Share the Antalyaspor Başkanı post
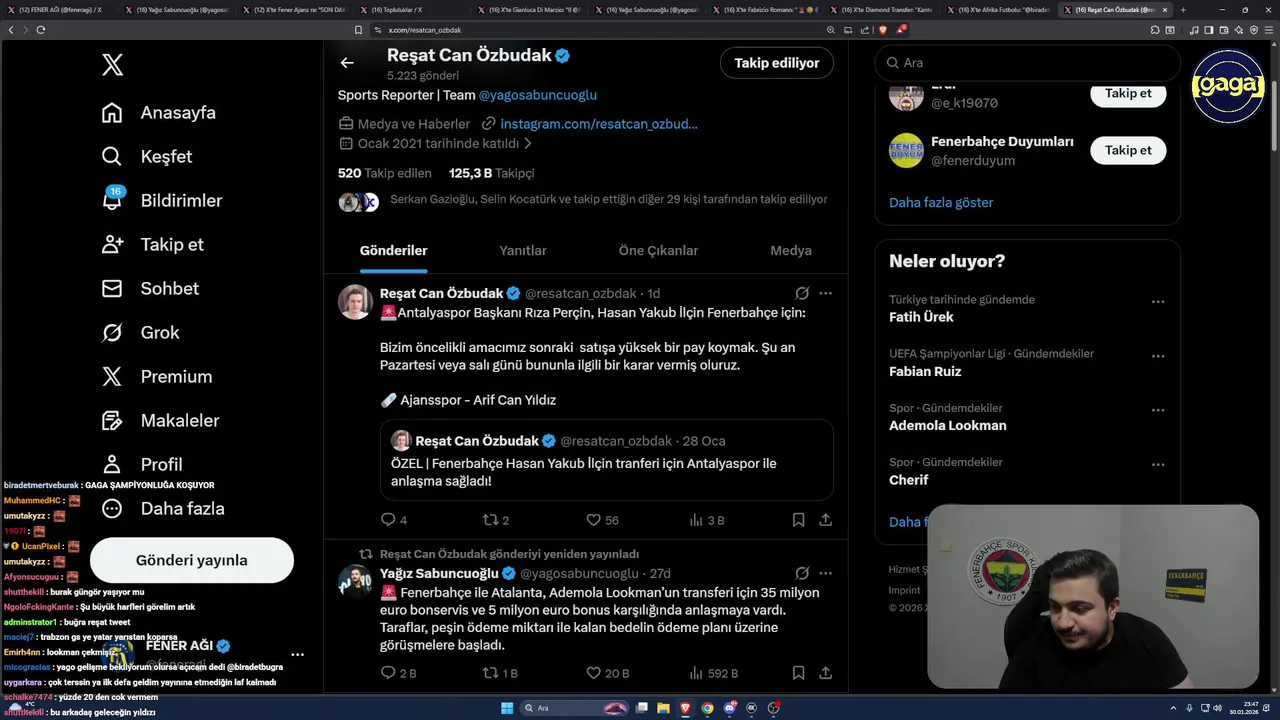 point(825,520)
